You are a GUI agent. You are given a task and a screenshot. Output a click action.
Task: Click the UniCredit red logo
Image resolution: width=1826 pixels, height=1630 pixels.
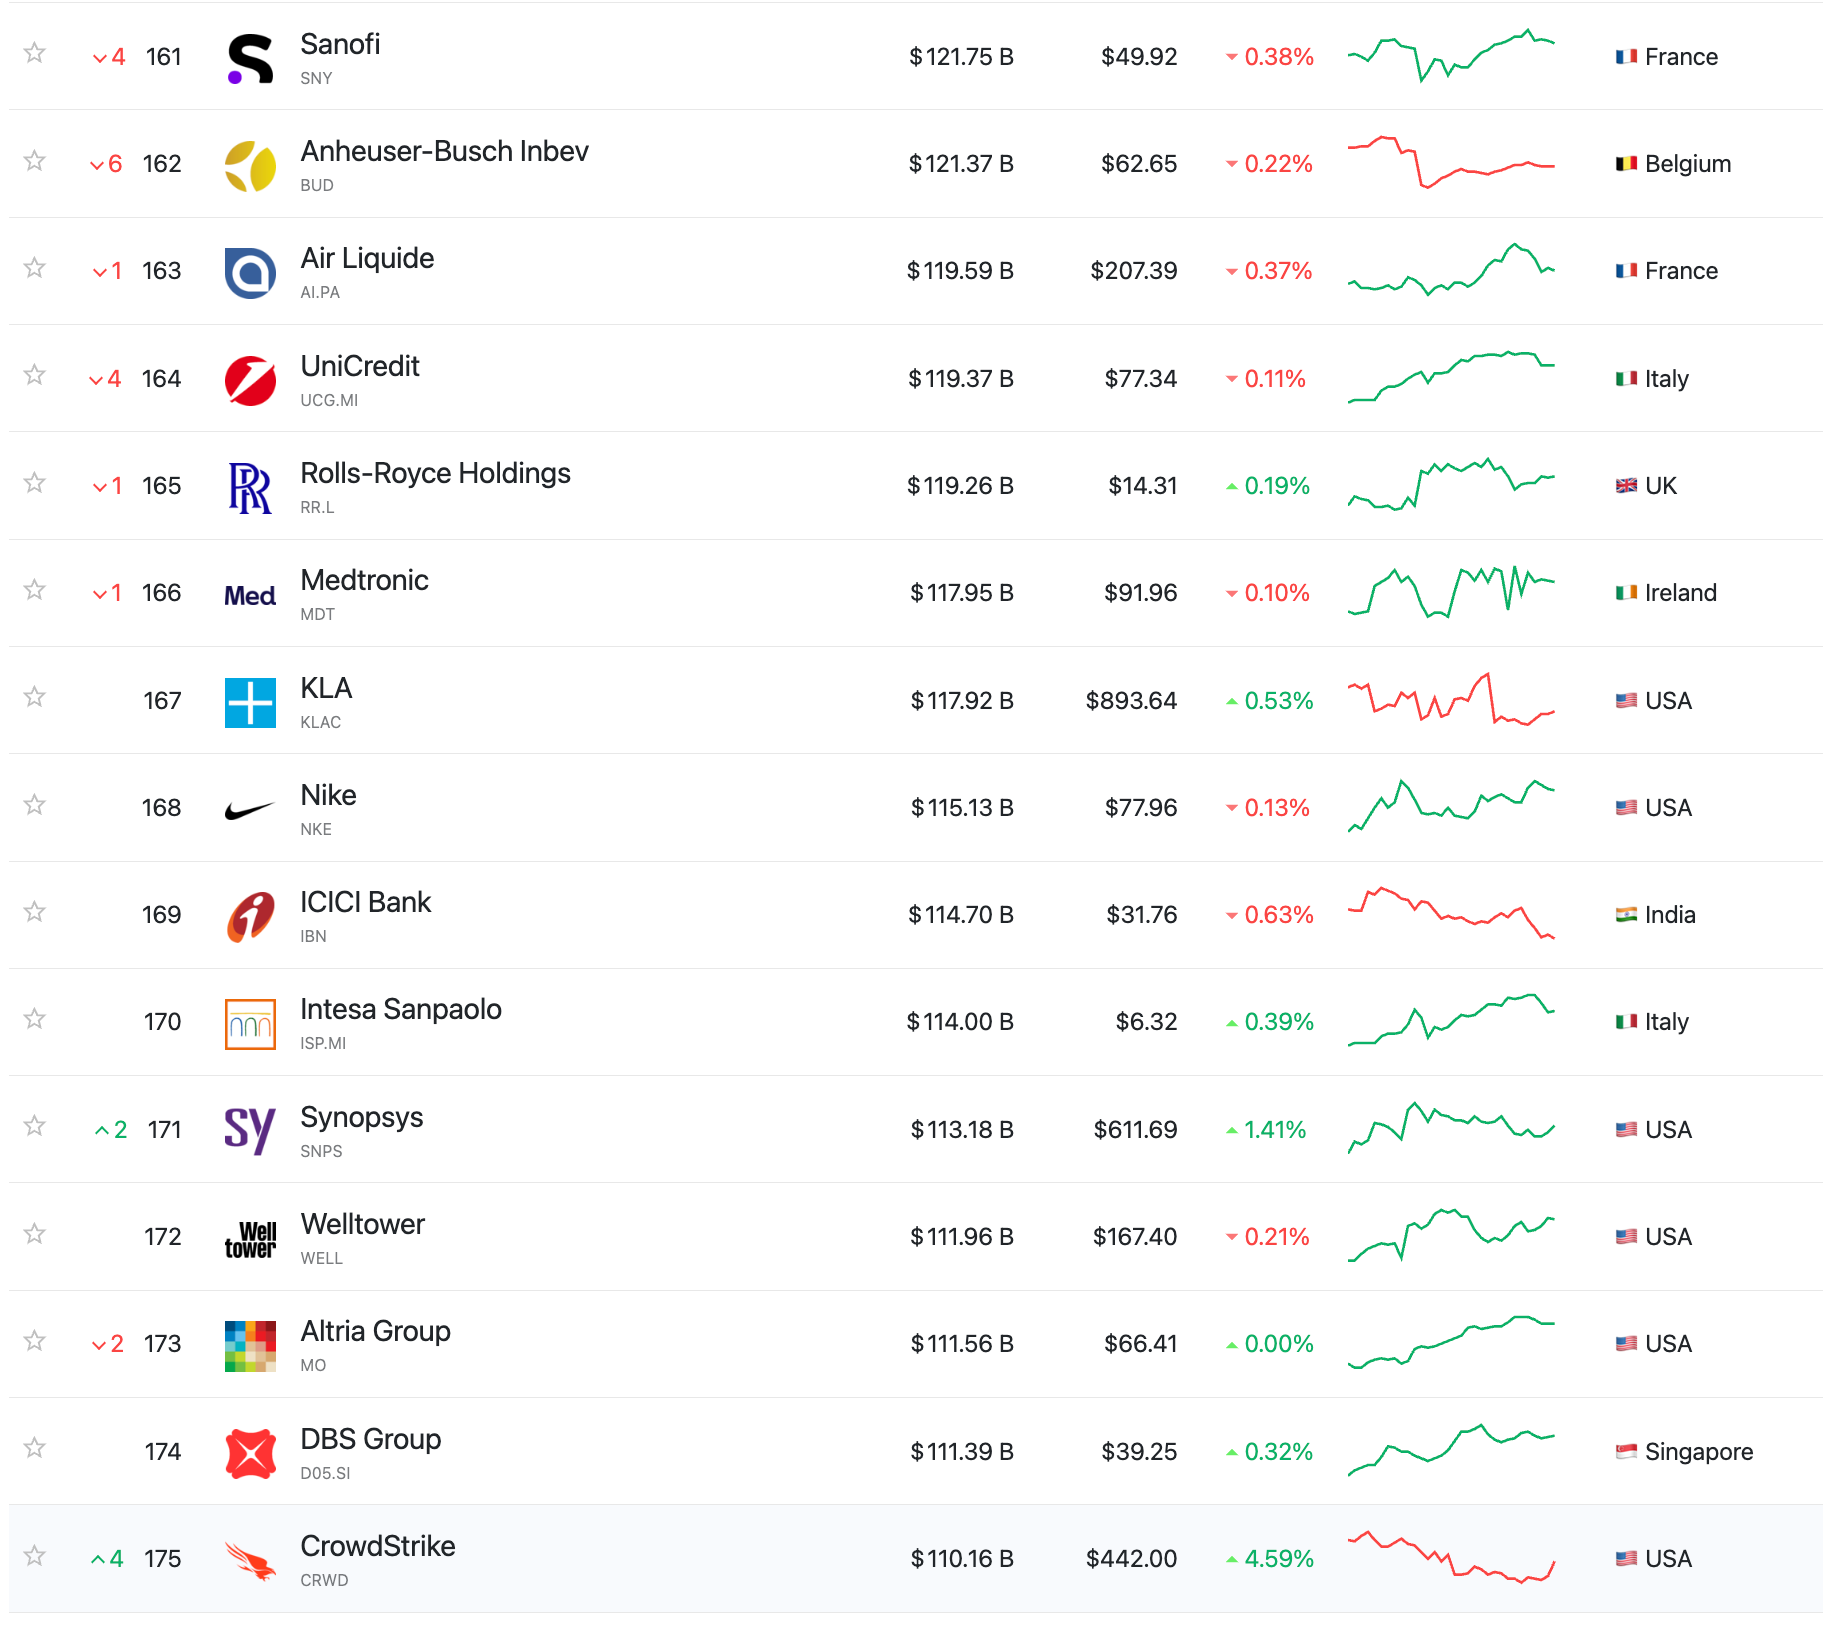[250, 380]
